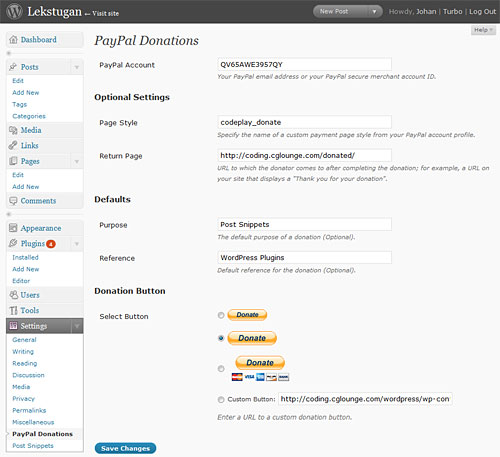Image resolution: width=500 pixels, height=457 pixels.
Task: Select Donate with credit cards radio option
Action: pos(221,368)
